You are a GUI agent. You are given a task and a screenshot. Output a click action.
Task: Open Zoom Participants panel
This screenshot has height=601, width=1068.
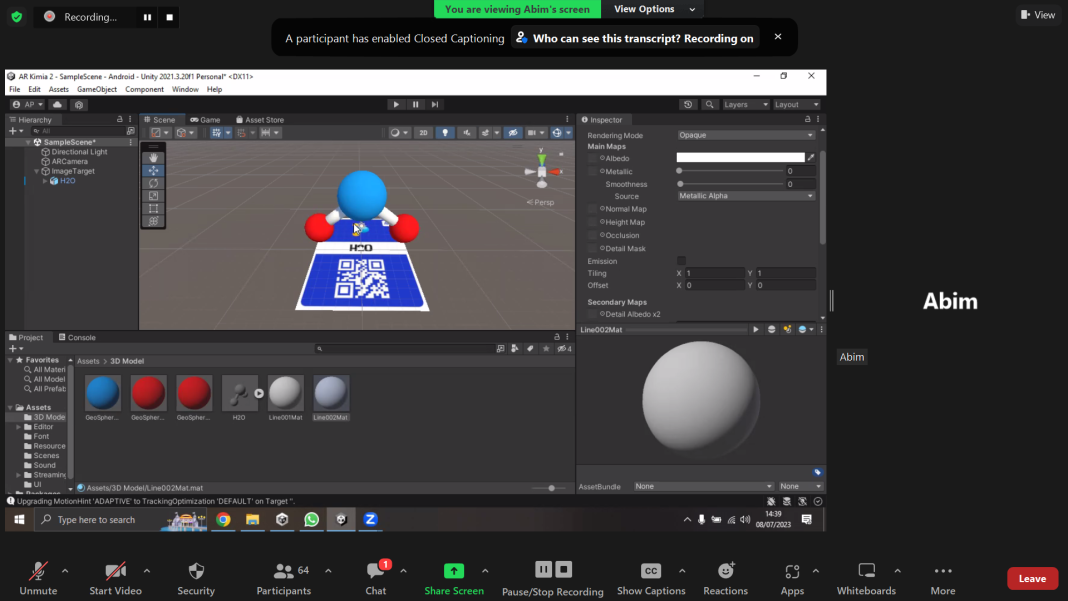[x=284, y=579]
